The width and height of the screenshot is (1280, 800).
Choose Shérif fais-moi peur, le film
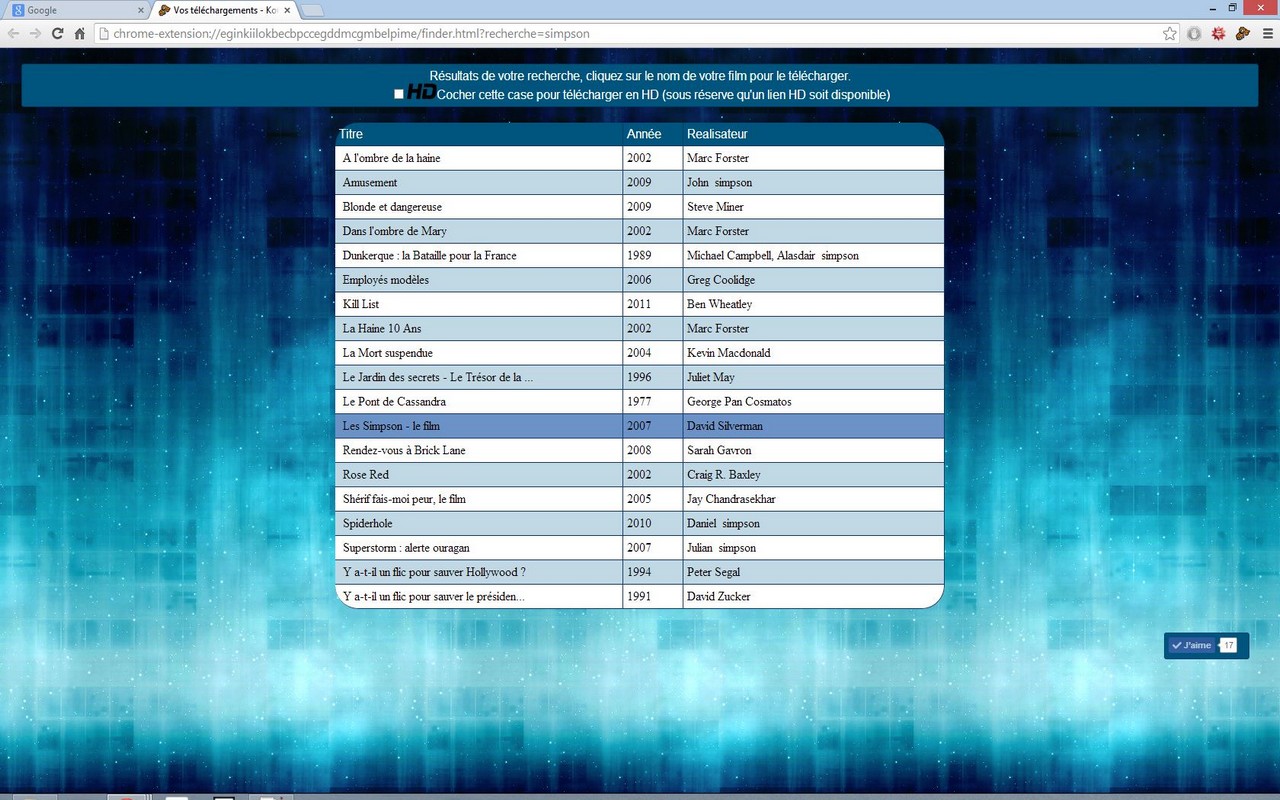pos(404,499)
